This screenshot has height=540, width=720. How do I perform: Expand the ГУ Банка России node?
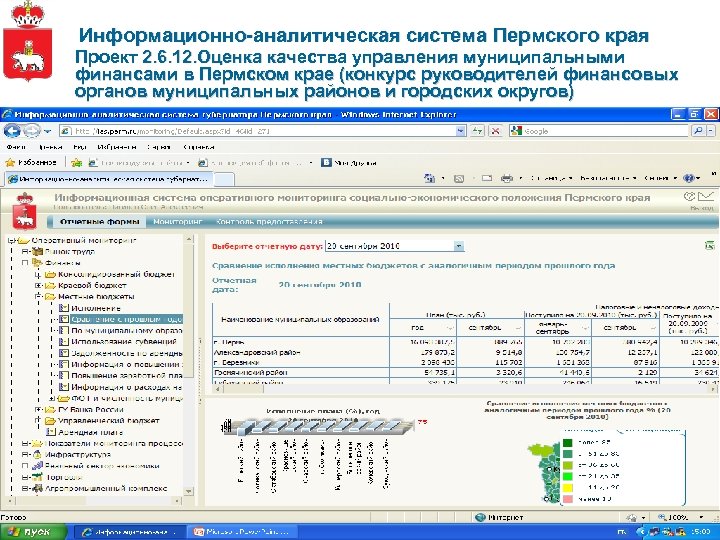39,409
